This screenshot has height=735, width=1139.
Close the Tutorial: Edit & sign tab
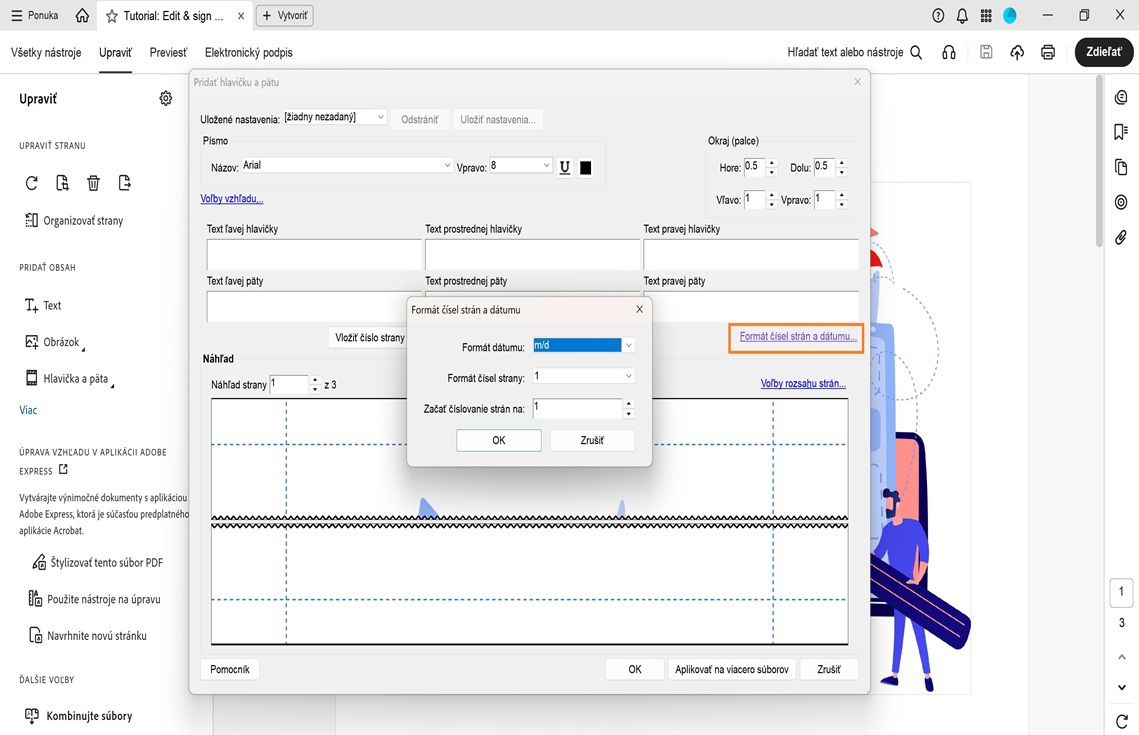coord(241,16)
